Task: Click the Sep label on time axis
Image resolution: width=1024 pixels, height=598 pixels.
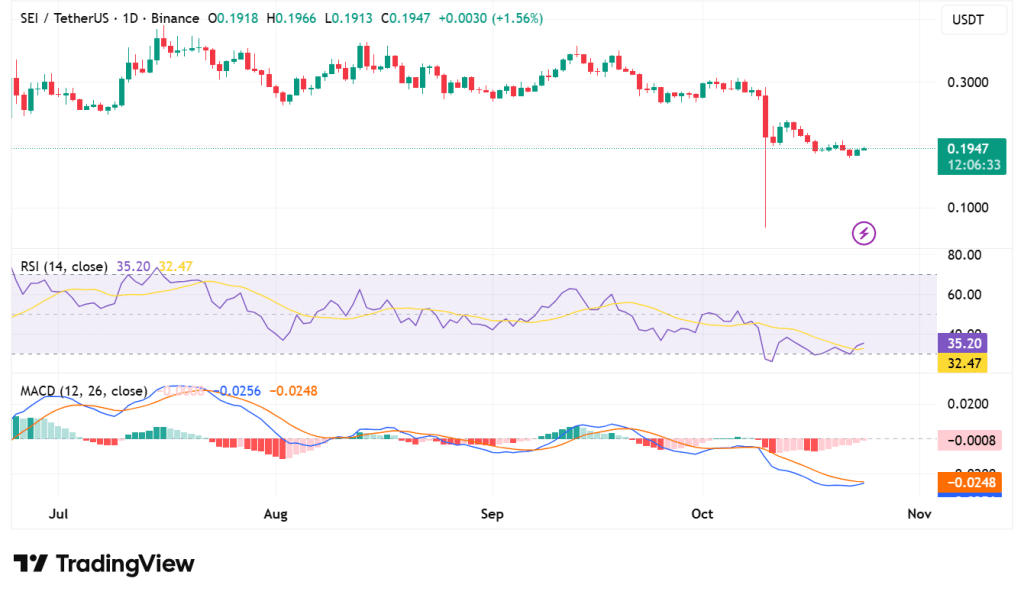Action: click(x=490, y=514)
